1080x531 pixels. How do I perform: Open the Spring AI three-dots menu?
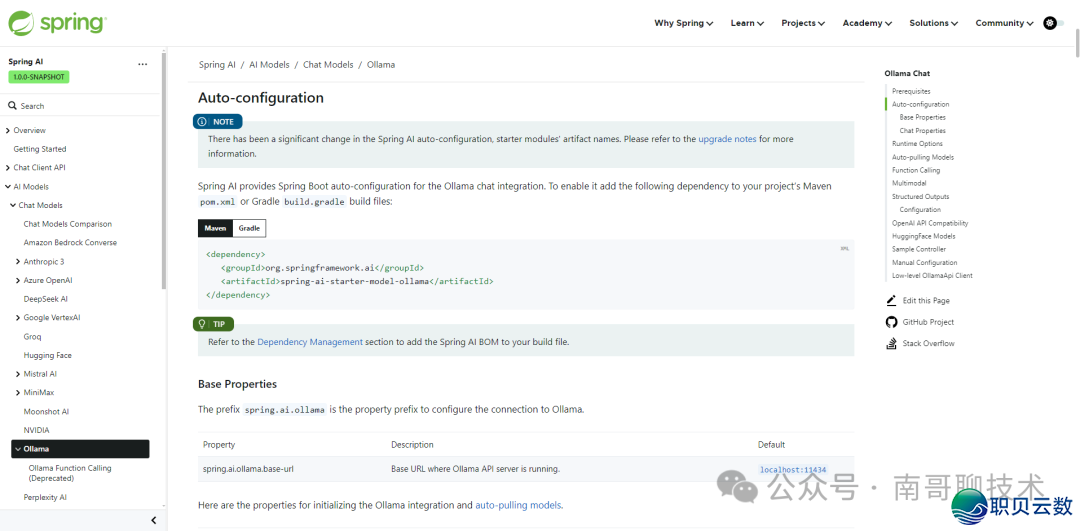tap(143, 64)
